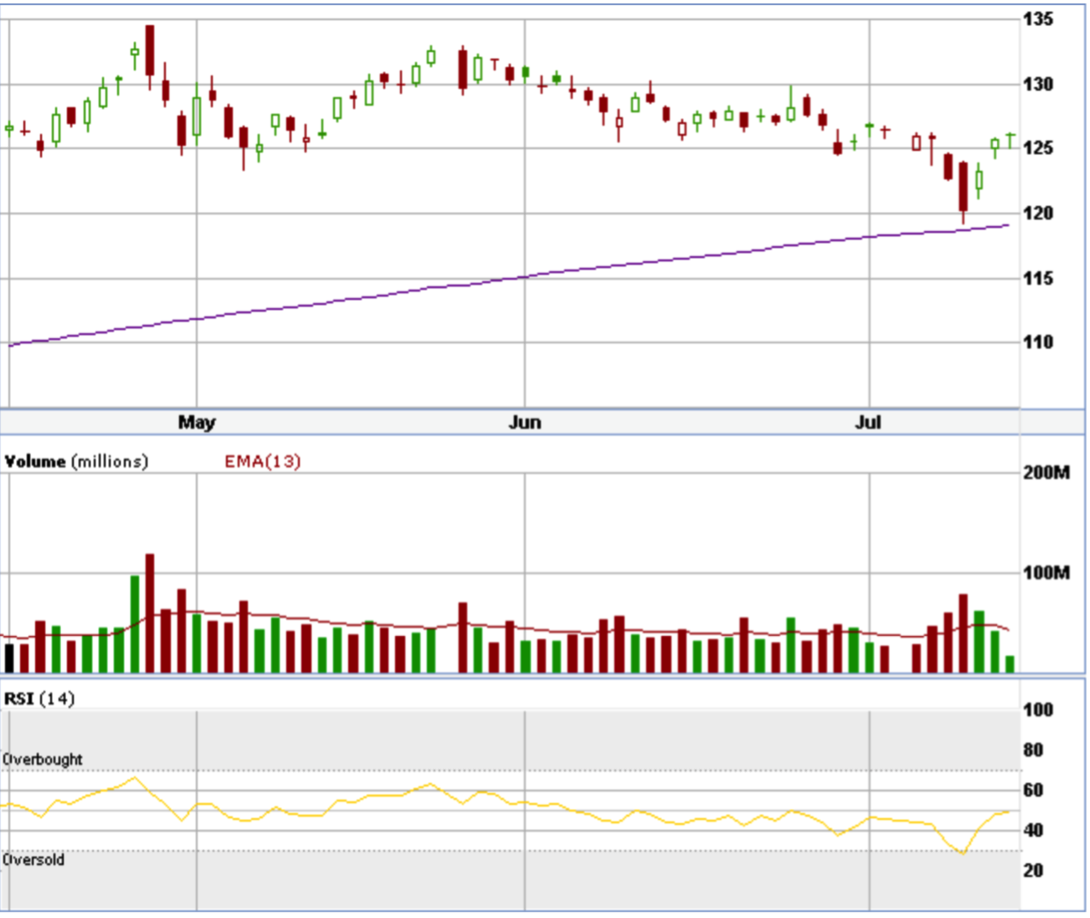Click the black volume bar at chart start

(x=10, y=658)
